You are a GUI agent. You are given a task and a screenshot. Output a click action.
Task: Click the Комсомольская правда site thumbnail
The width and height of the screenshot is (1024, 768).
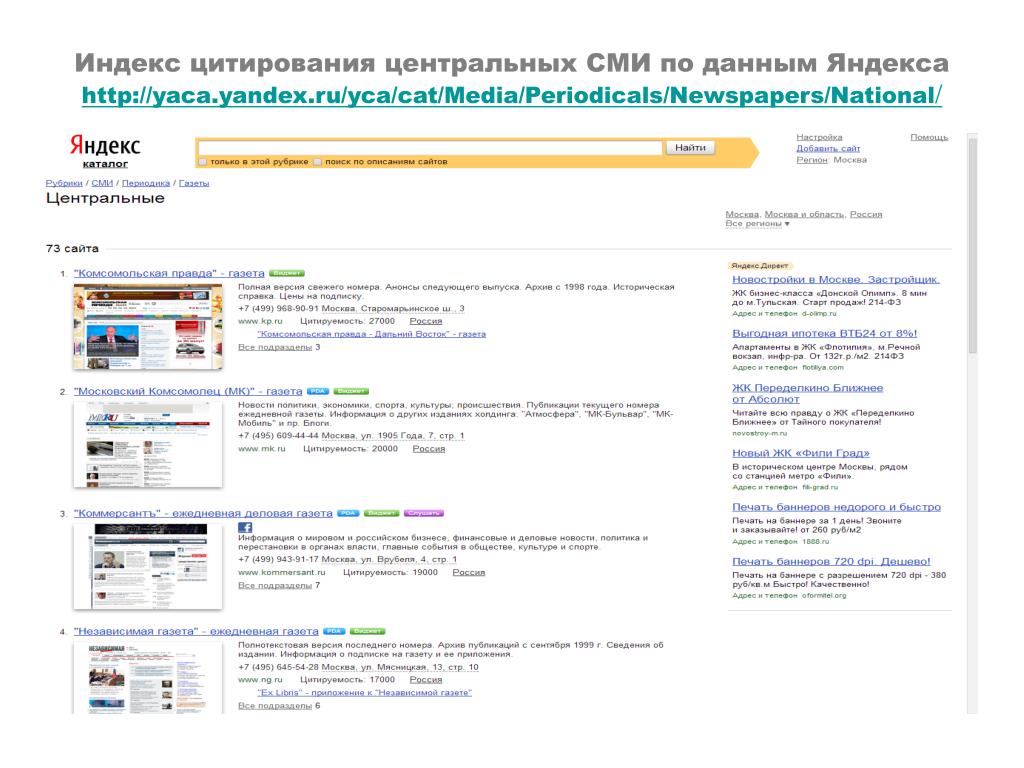(x=148, y=327)
